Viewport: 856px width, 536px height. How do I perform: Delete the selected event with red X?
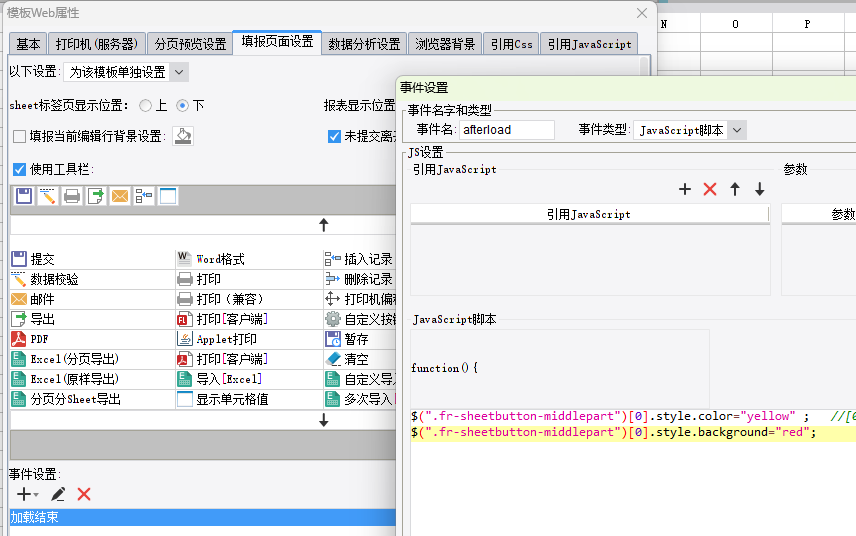[x=84, y=494]
